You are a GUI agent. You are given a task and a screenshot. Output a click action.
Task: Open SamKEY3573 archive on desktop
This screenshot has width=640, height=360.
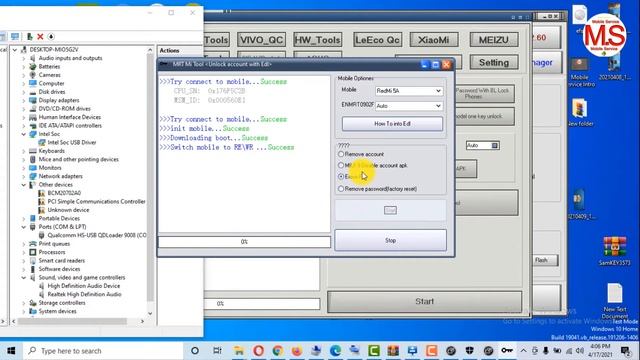pos(615,251)
